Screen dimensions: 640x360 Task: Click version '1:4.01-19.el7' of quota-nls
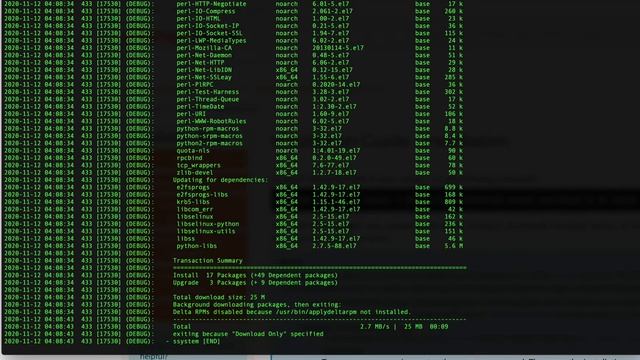point(336,151)
